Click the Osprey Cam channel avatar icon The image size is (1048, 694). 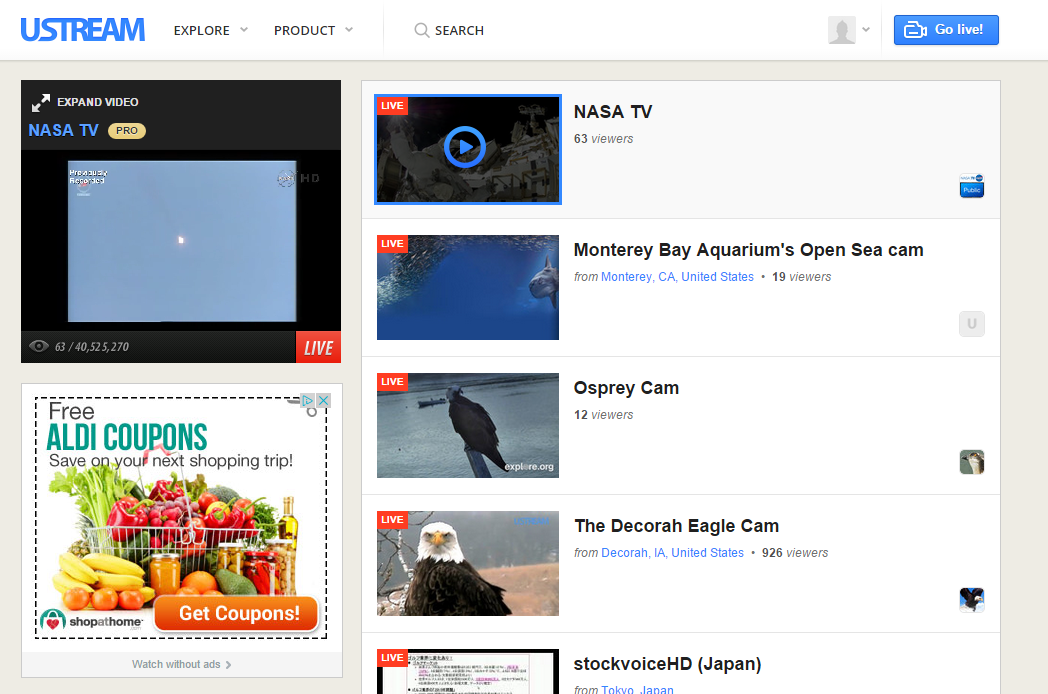[x=971, y=461]
